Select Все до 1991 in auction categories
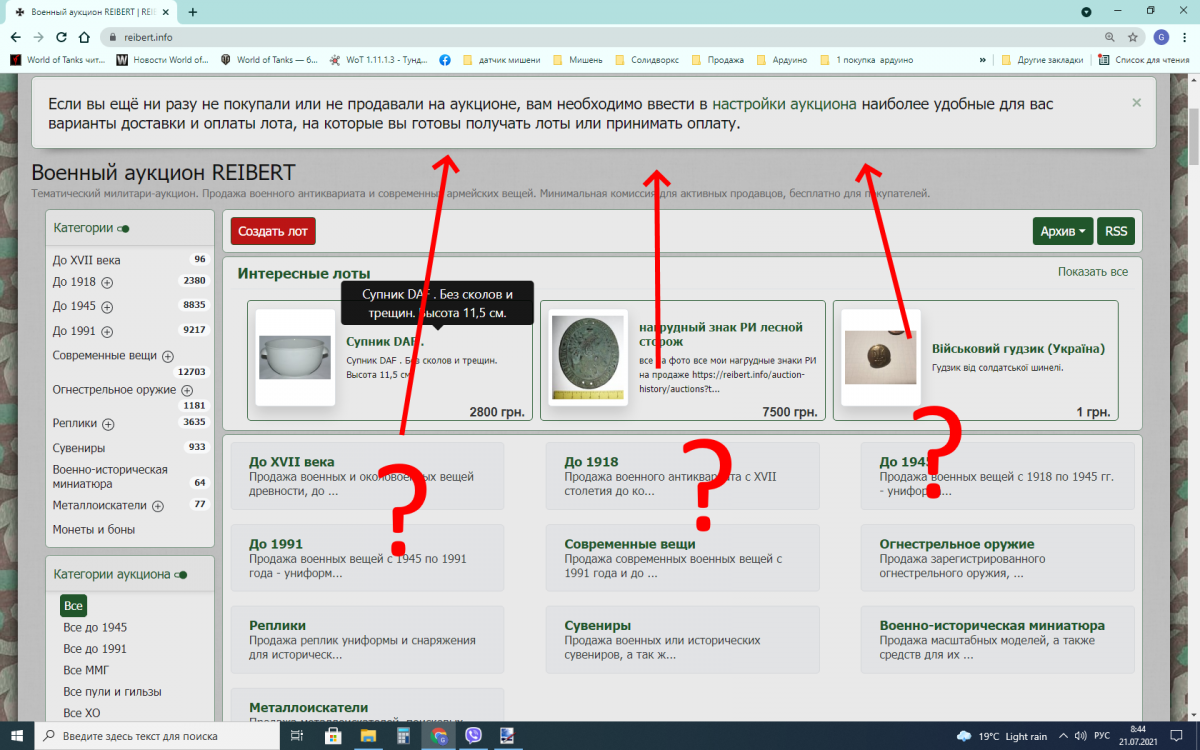The width and height of the screenshot is (1200, 750). pyautogui.click(x=95, y=649)
